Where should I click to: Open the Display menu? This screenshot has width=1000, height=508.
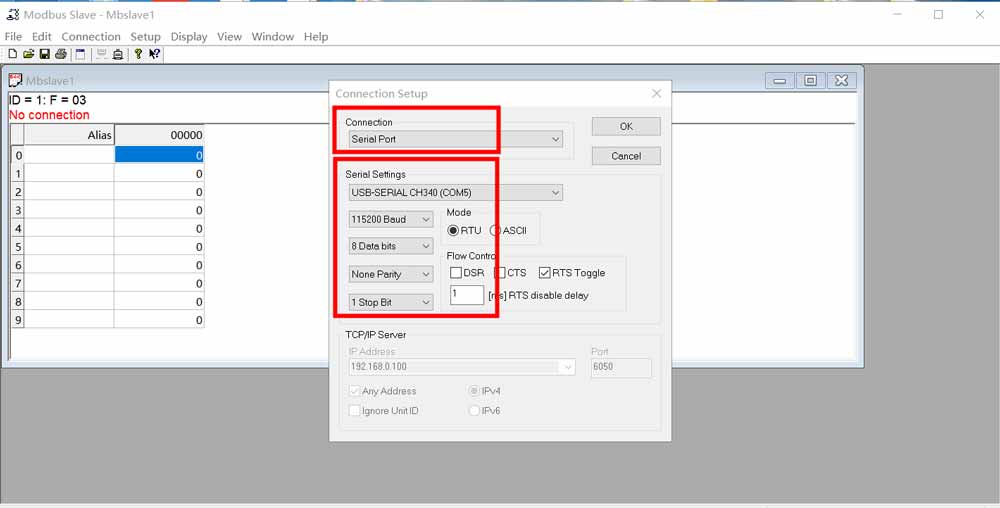click(188, 37)
